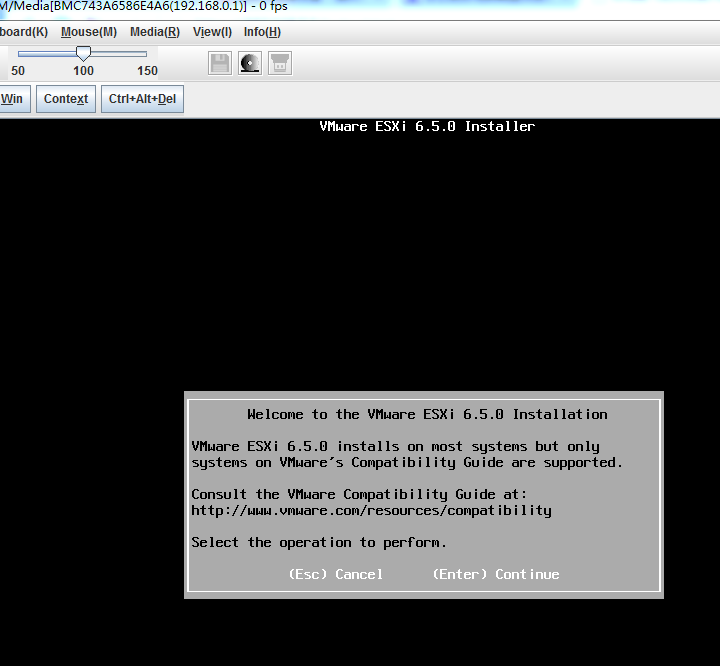The image size is (720, 666).
Task: Click (Esc) Cancel in installer dialog
Action: (336, 574)
